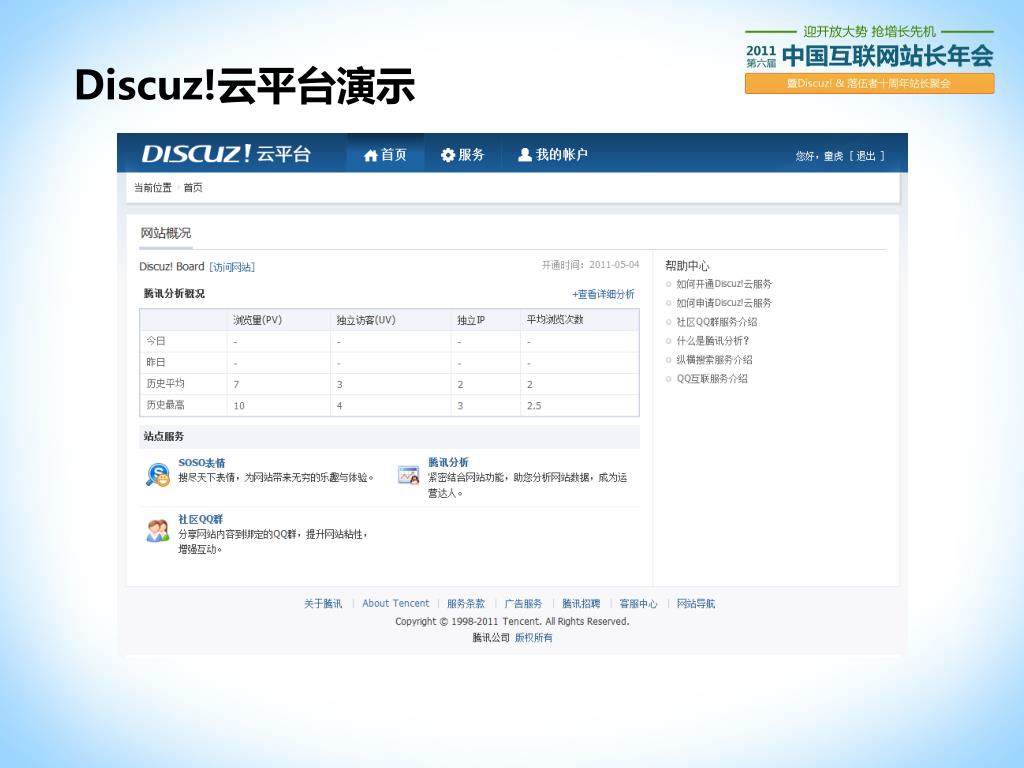Open help item 社区QQ群服务介绍
The image size is (1024, 768).
tap(716, 322)
